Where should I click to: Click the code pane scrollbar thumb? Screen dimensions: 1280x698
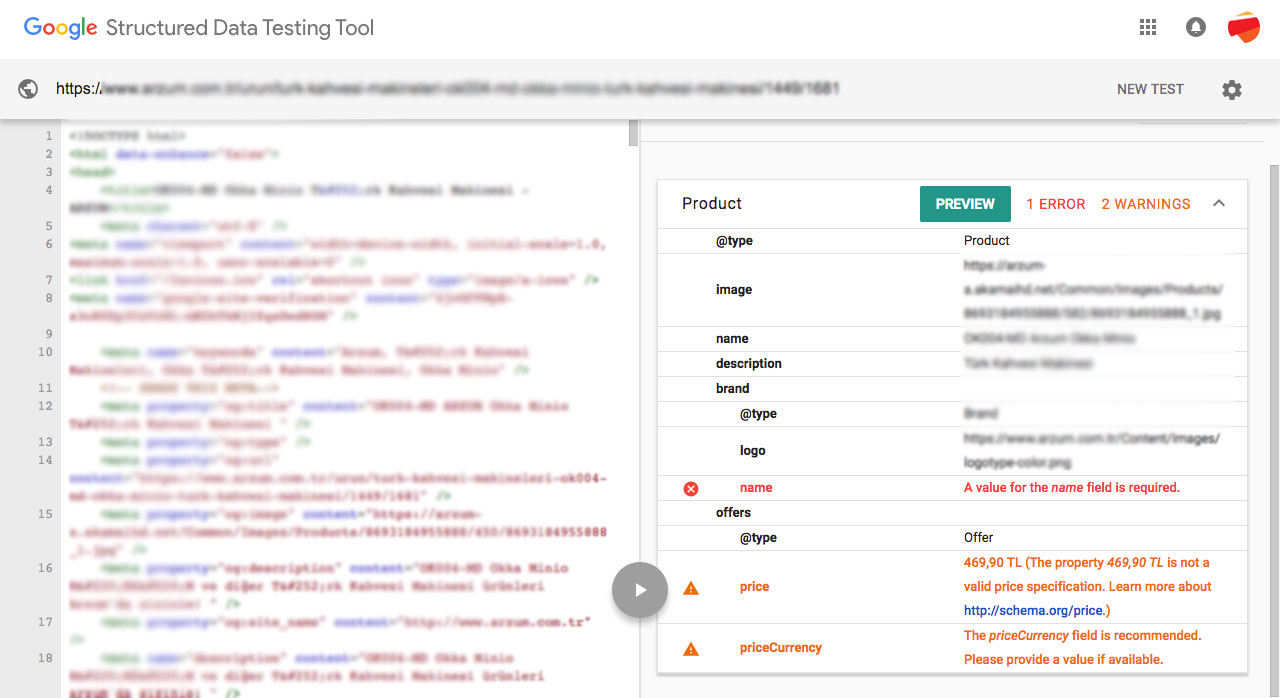point(633,134)
